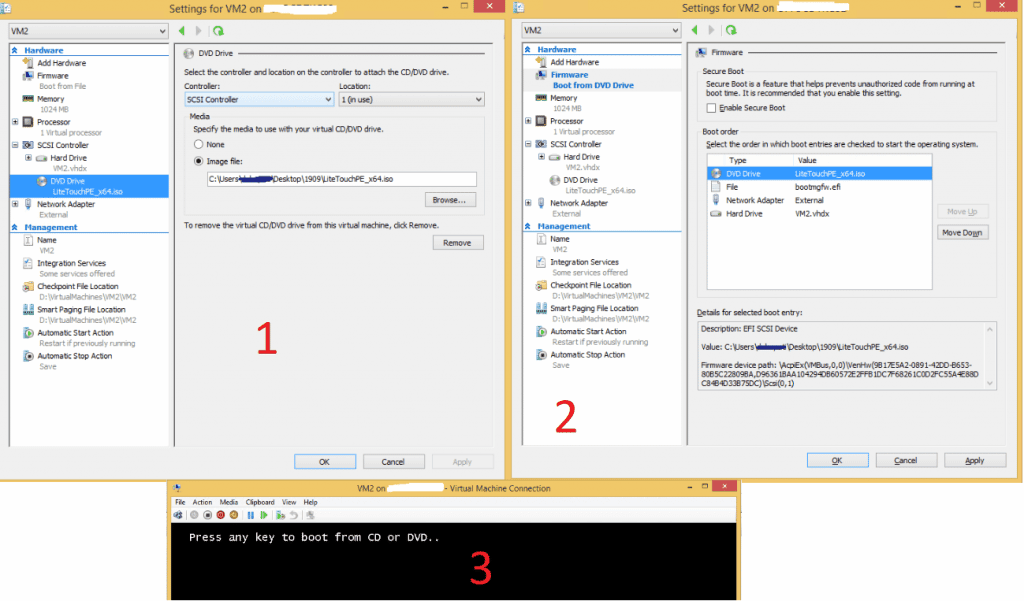This screenshot has height=601, width=1024.
Task: Open the Location dropdown showing 1 (in use)
Action: coord(411,99)
